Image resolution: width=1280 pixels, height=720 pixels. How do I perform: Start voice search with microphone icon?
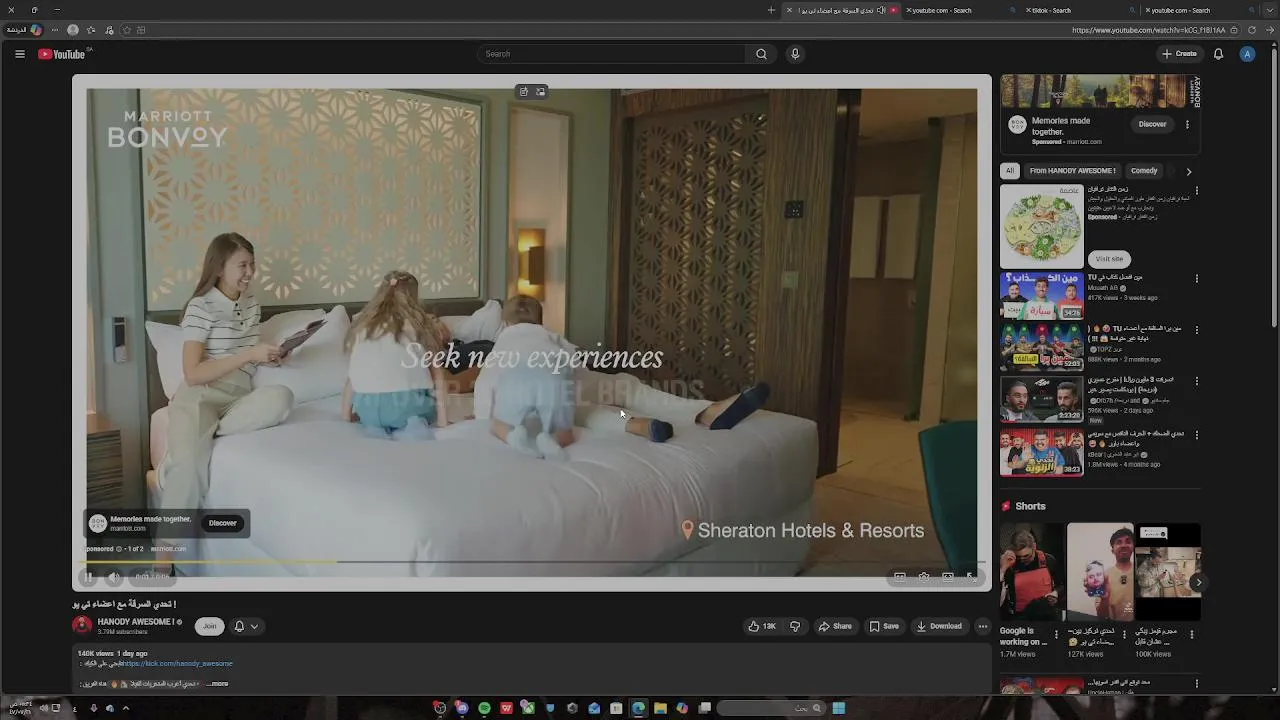pos(795,54)
